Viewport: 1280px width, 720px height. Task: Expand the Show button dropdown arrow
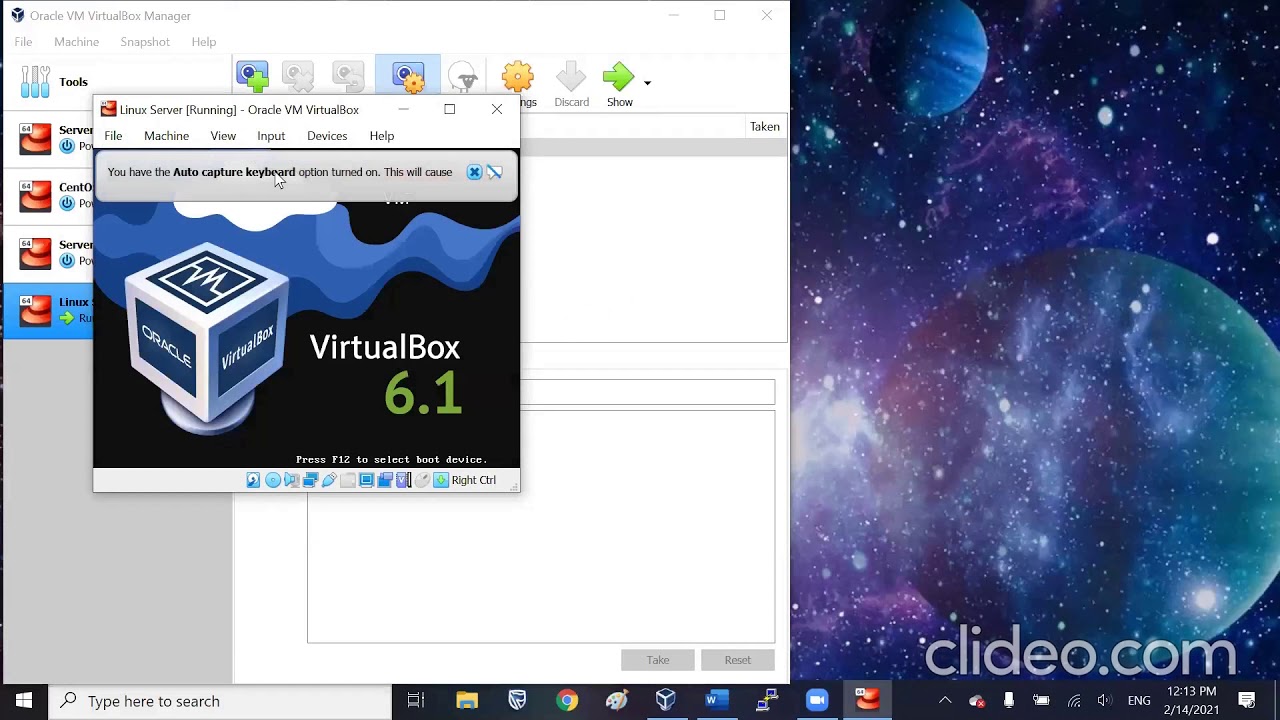(x=647, y=83)
